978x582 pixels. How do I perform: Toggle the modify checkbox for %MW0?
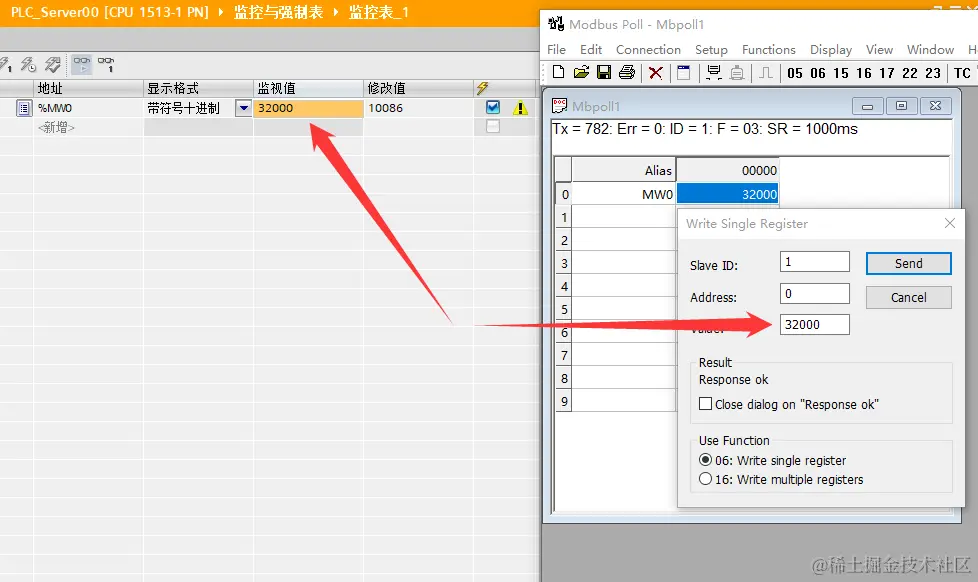tap(493, 107)
